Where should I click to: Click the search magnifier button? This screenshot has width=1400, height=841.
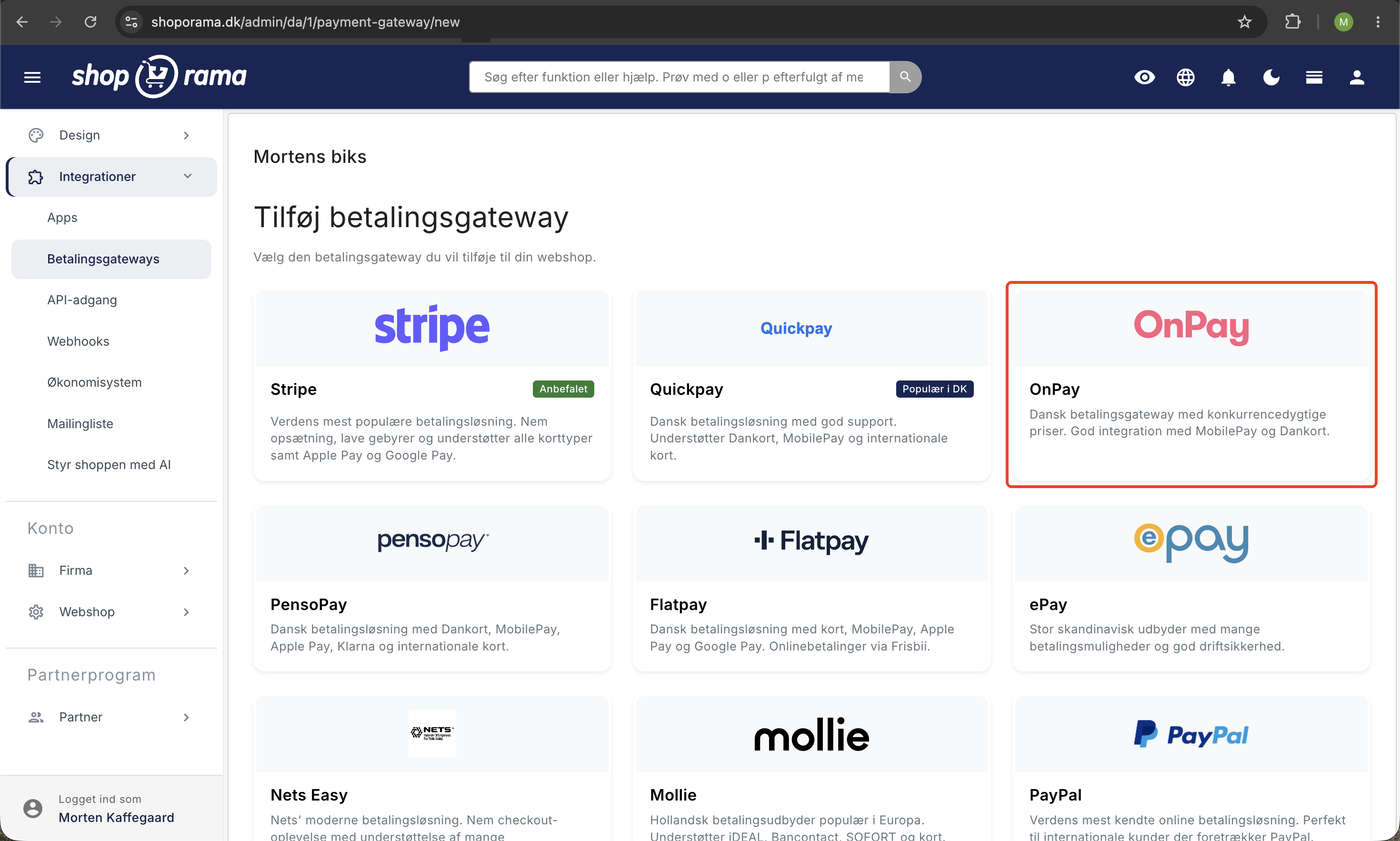pos(905,77)
